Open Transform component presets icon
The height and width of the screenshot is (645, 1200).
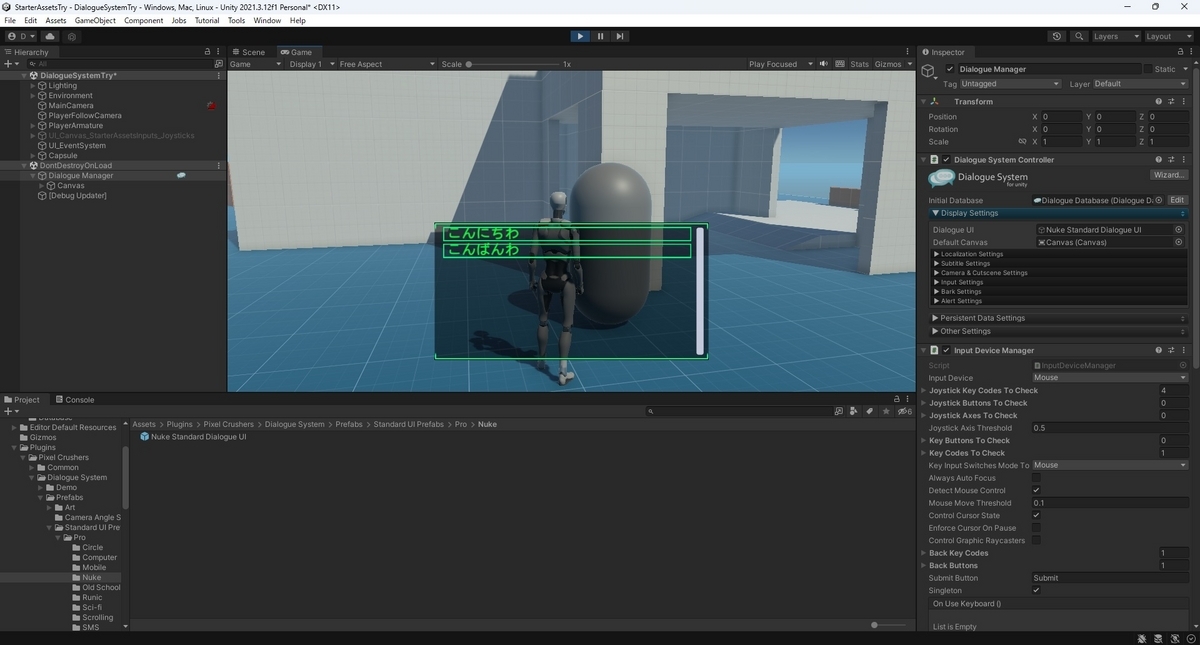(1171, 101)
